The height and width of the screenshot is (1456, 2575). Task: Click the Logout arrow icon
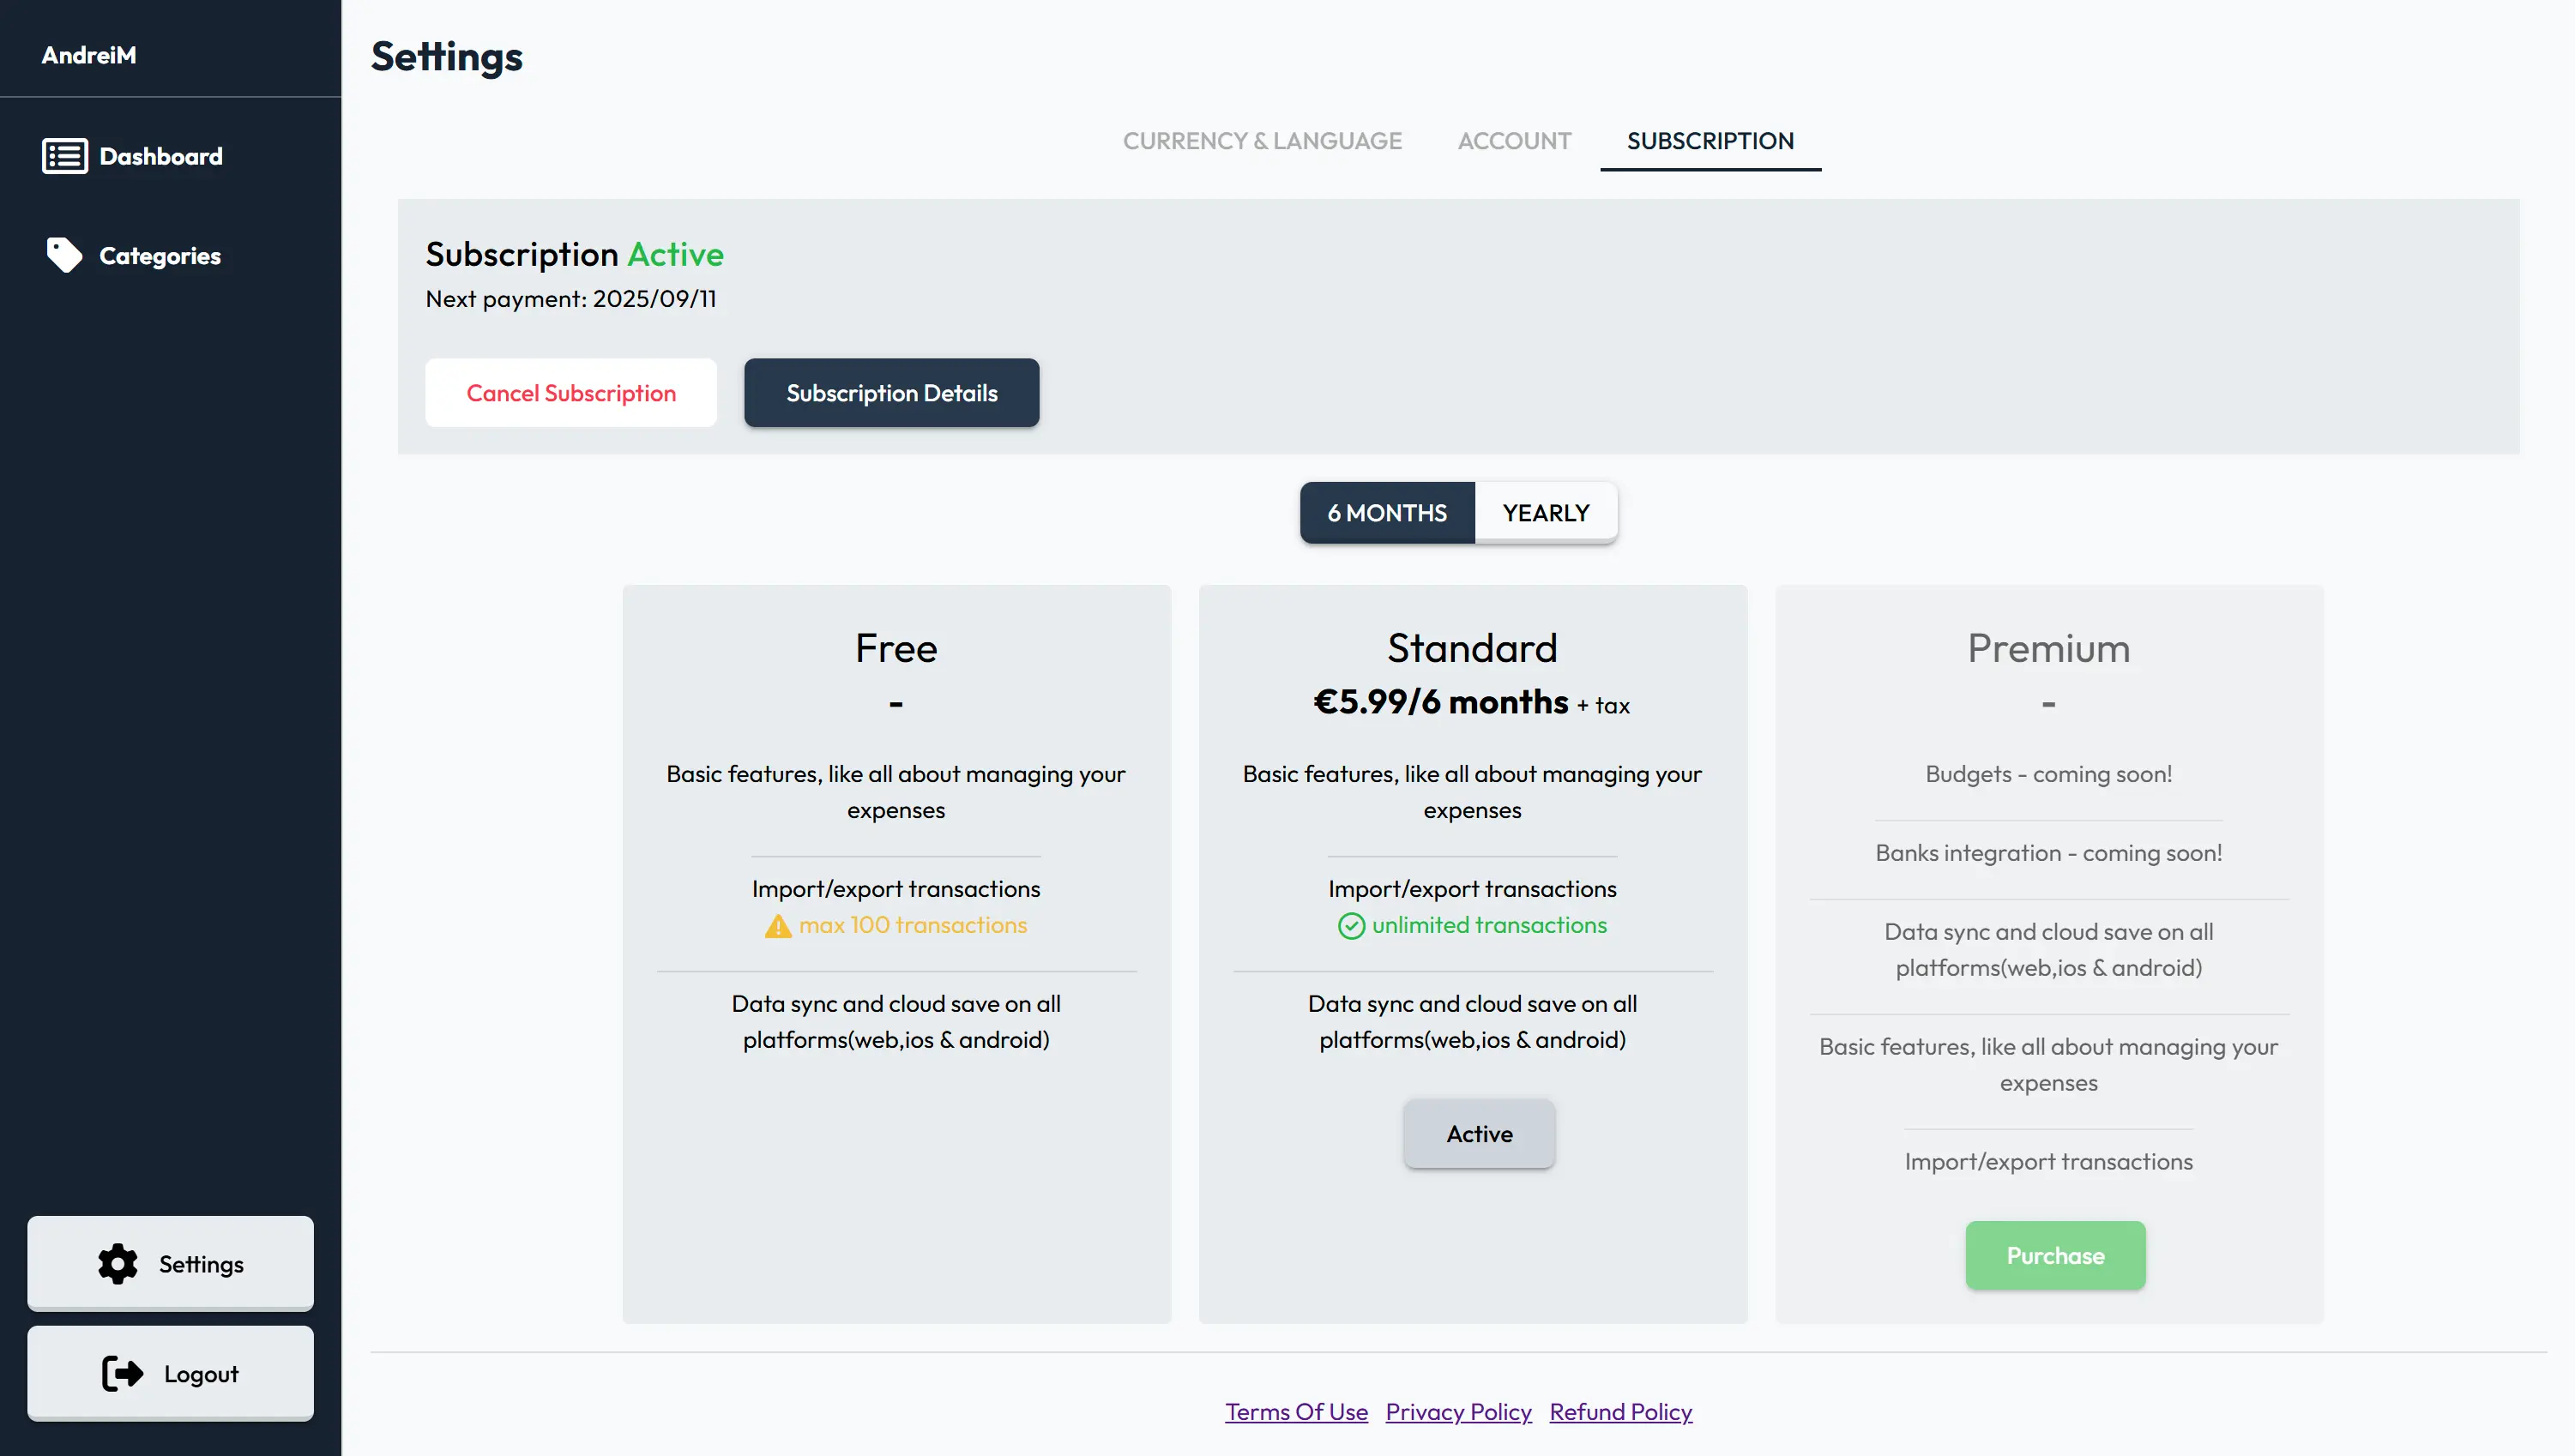click(123, 1374)
